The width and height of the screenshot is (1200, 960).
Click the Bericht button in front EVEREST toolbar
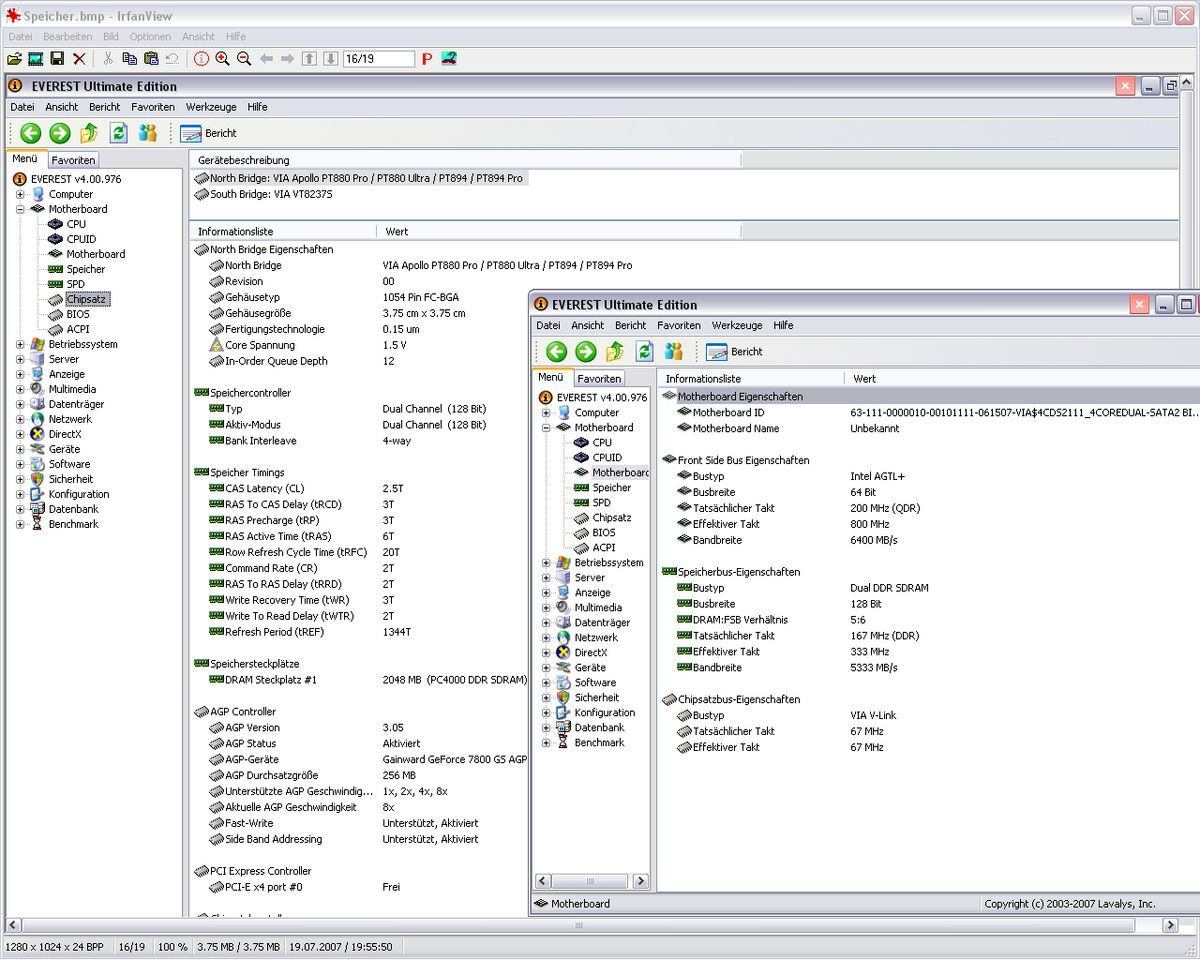click(x=735, y=351)
